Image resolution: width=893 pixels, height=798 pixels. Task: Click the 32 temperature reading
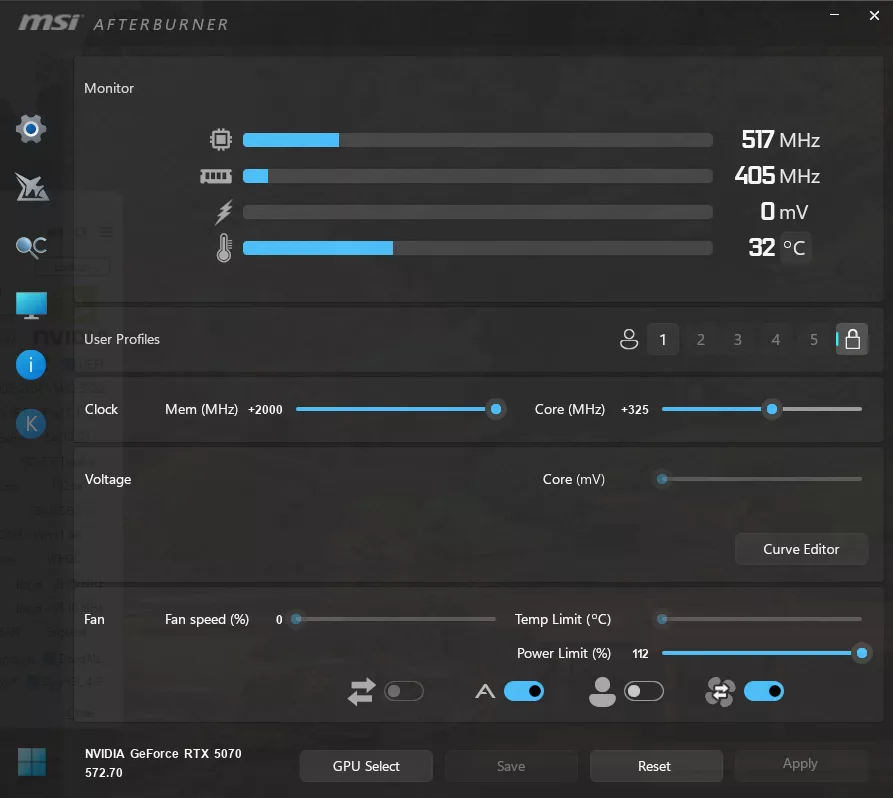[x=761, y=248]
